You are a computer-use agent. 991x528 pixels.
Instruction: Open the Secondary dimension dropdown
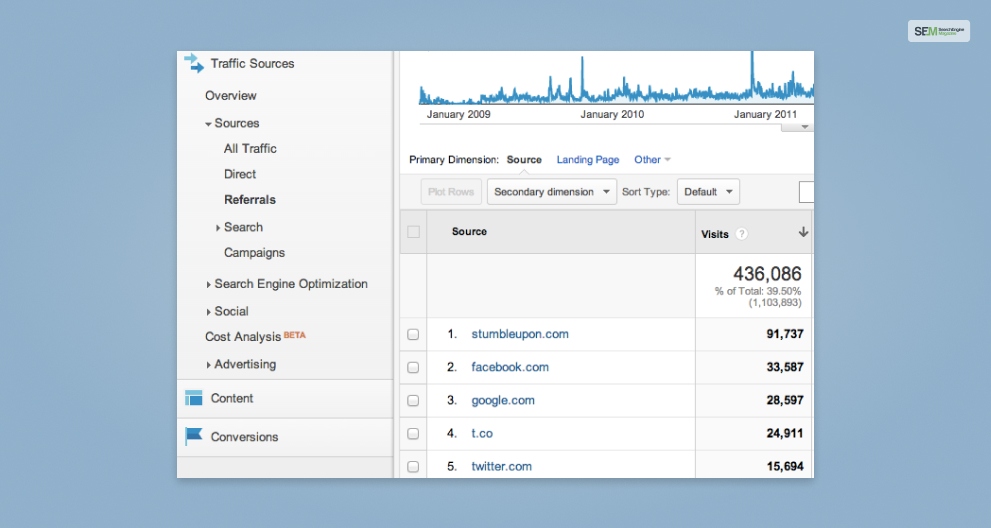point(552,192)
